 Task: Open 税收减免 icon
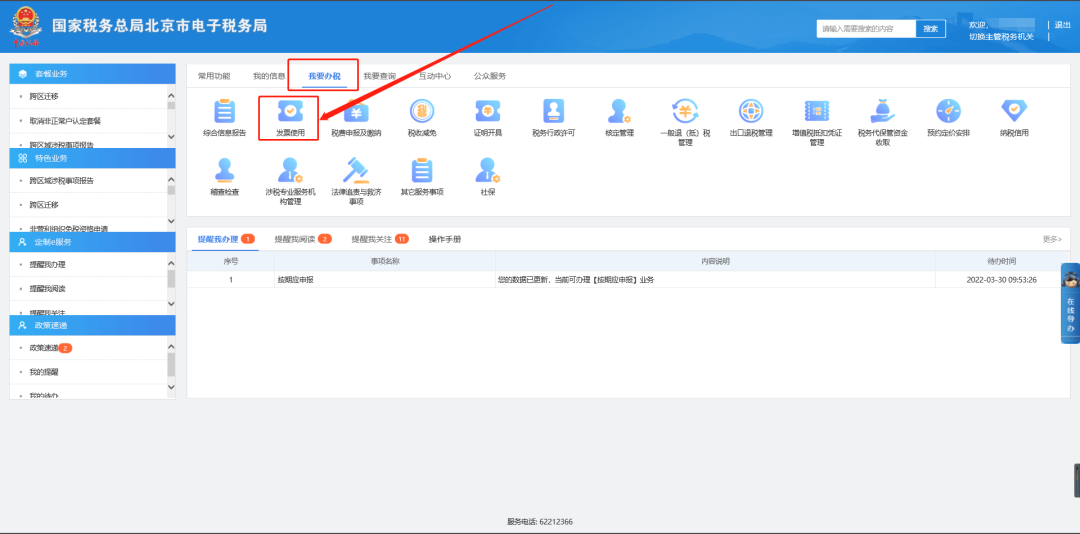click(422, 111)
